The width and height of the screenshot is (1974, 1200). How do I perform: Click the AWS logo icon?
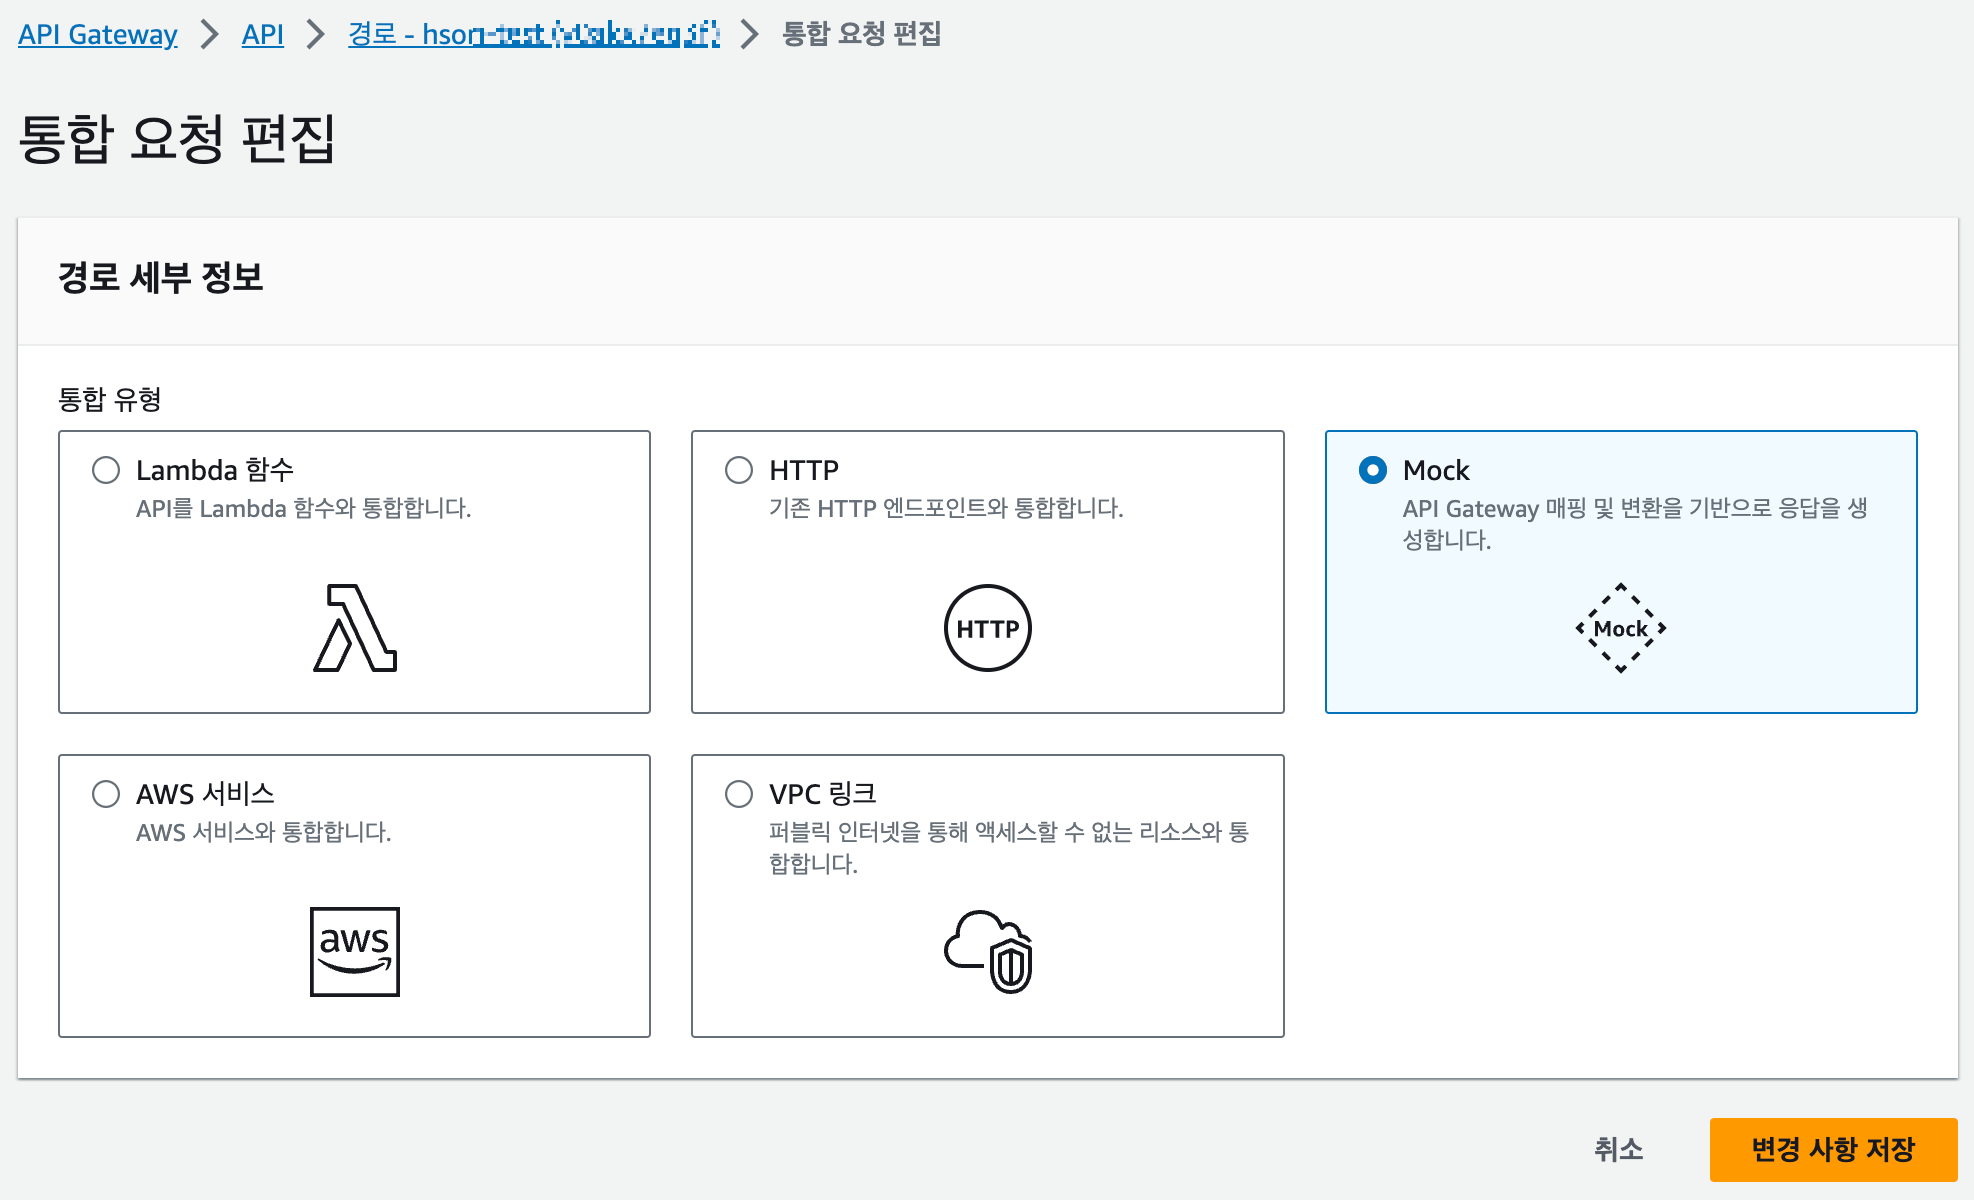click(355, 951)
